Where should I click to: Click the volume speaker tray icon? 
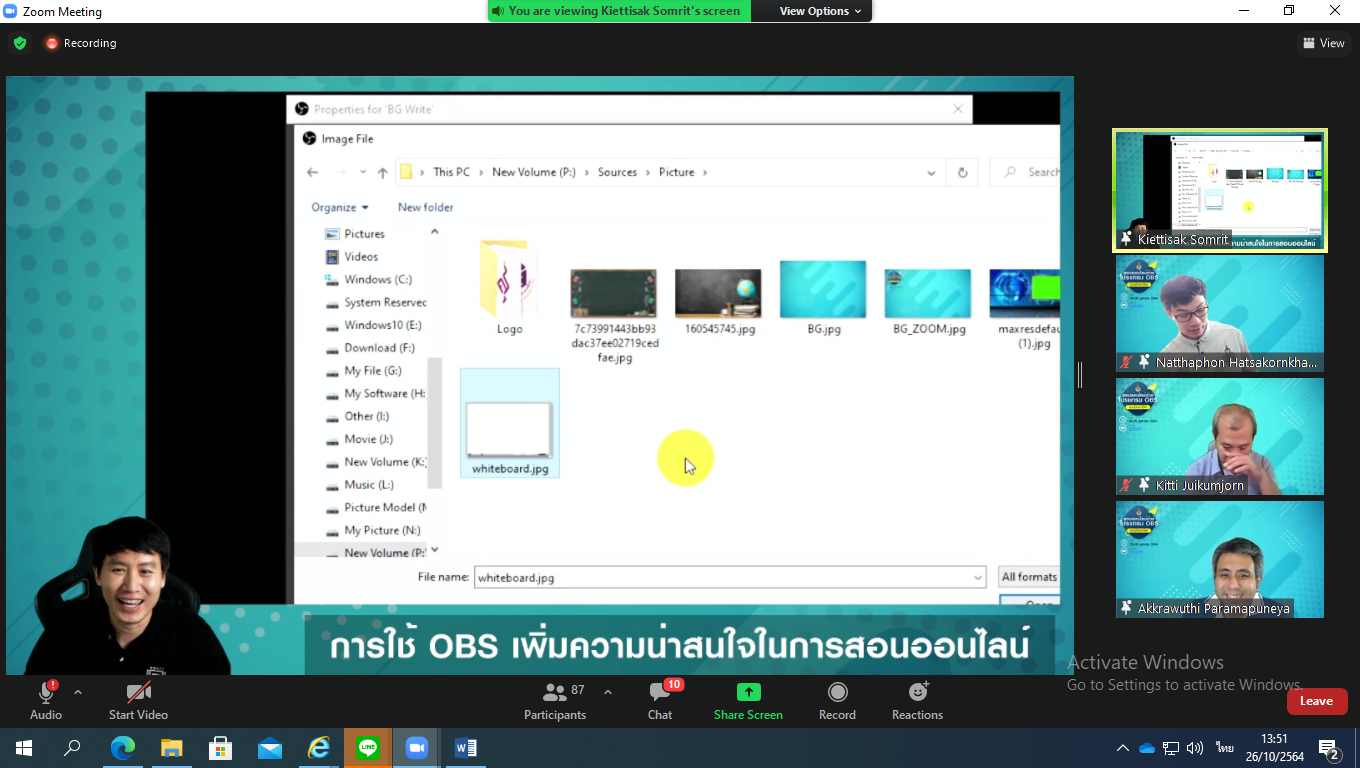[1195, 748]
